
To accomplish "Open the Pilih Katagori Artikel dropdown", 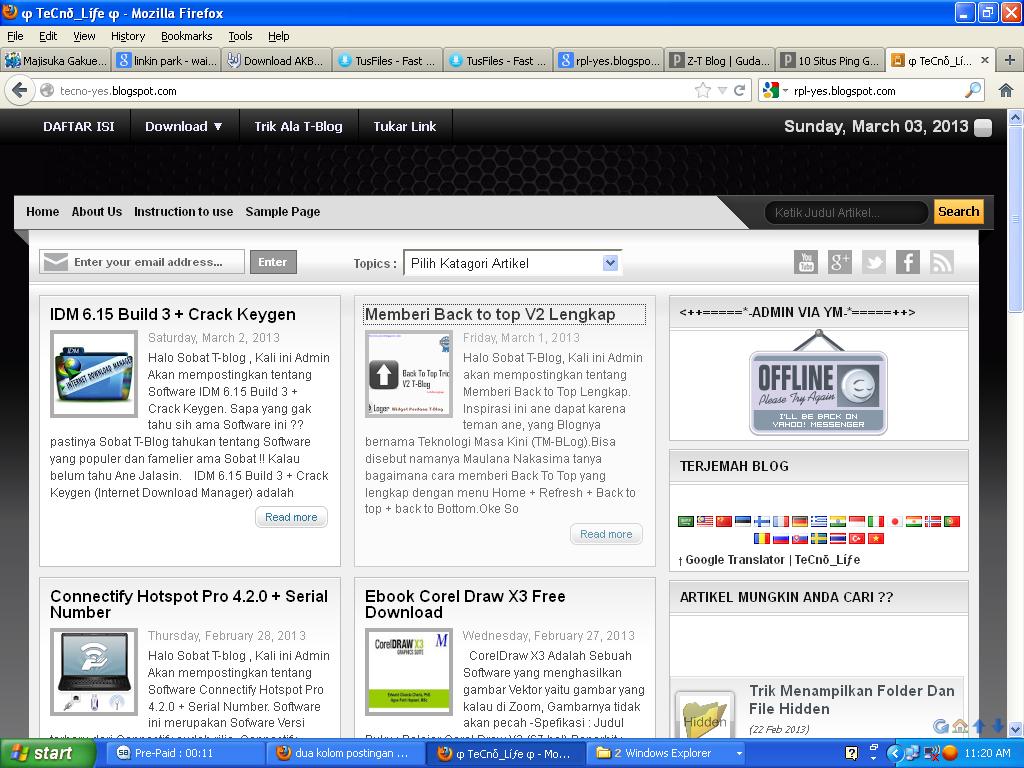I will 513,263.
